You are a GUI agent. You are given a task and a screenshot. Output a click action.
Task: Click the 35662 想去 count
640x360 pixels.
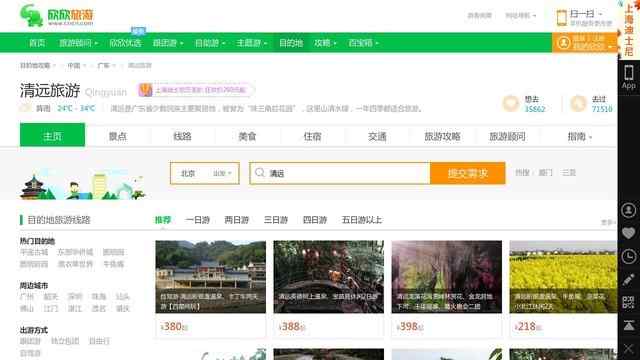tap(535, 109)
